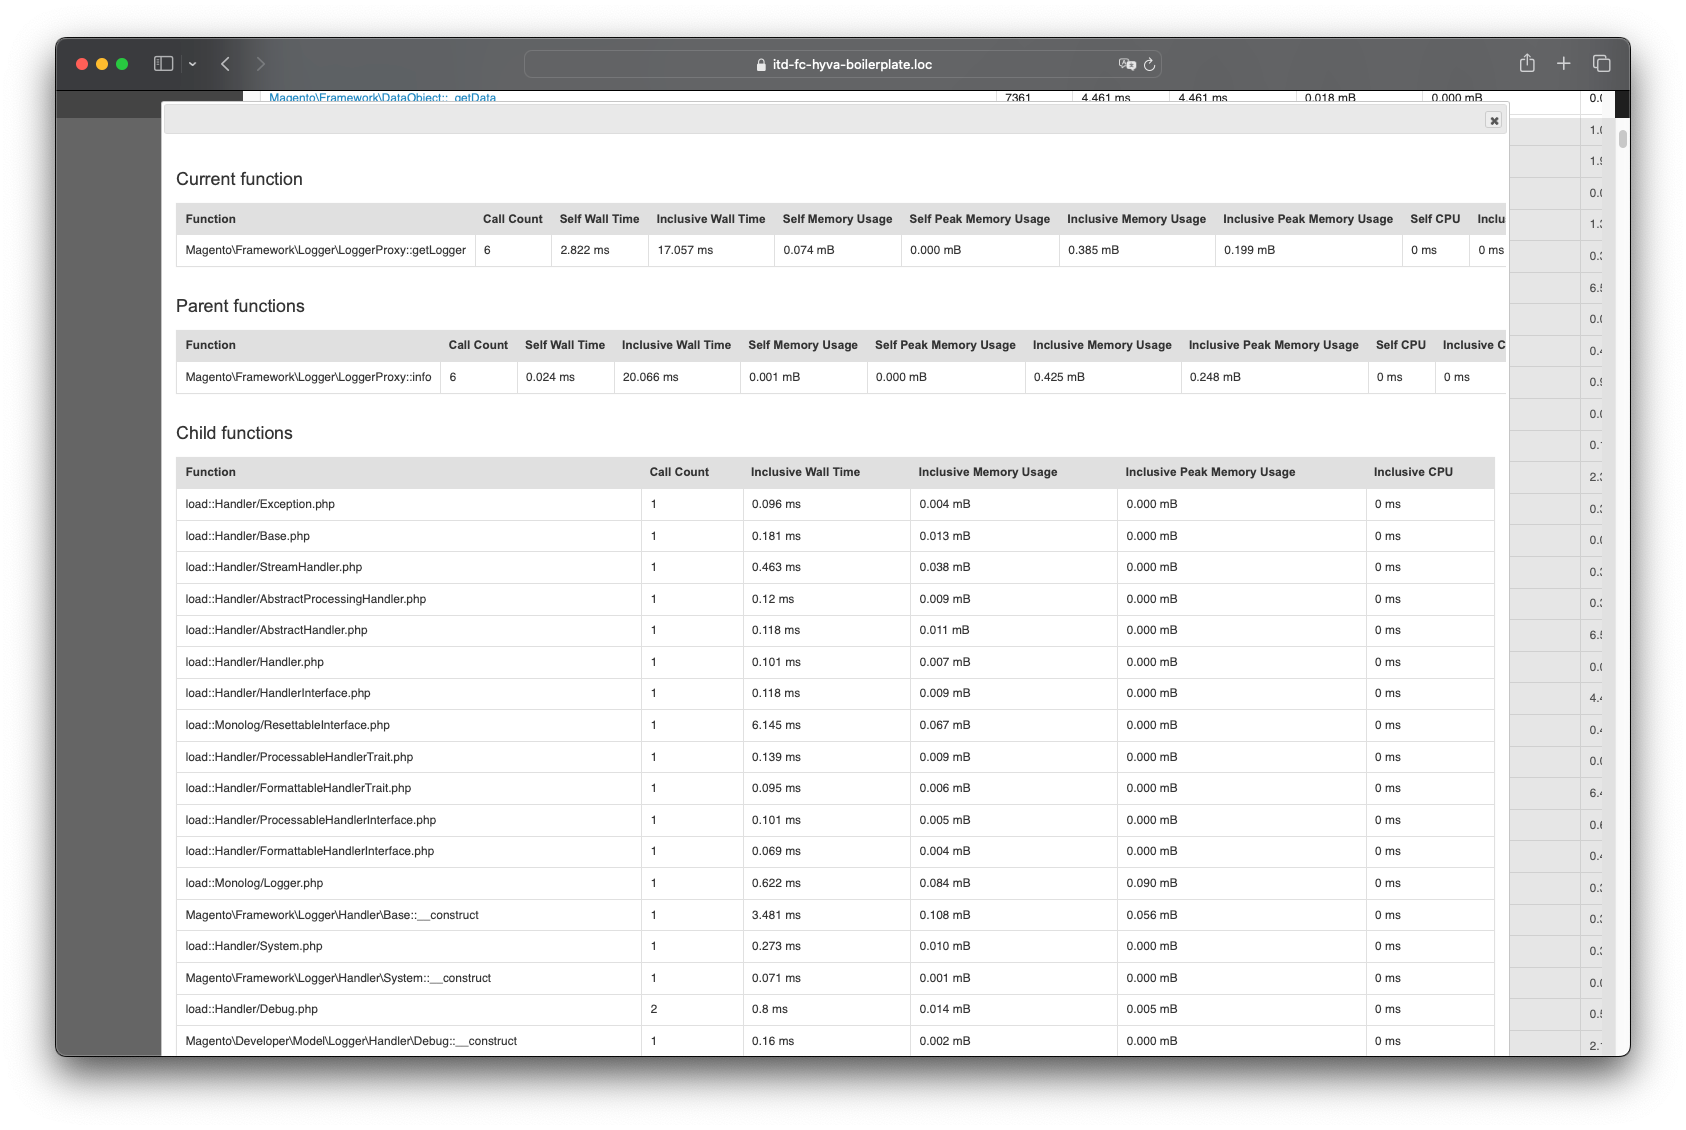
Task: Show the tab overview icon
Action: [x=1601, y=64]
